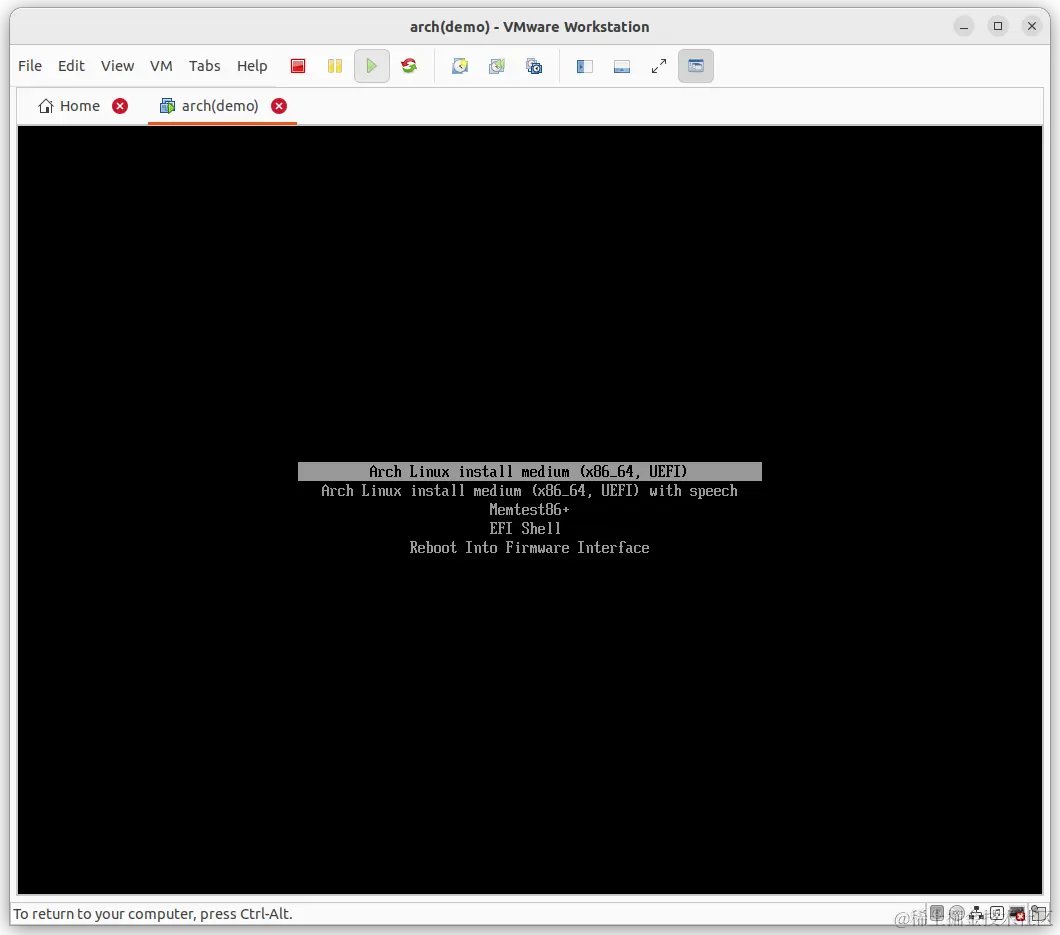Open the Help menu
Image resolution: width=1060 pixels, height=935 pixels.
[252, 66]
